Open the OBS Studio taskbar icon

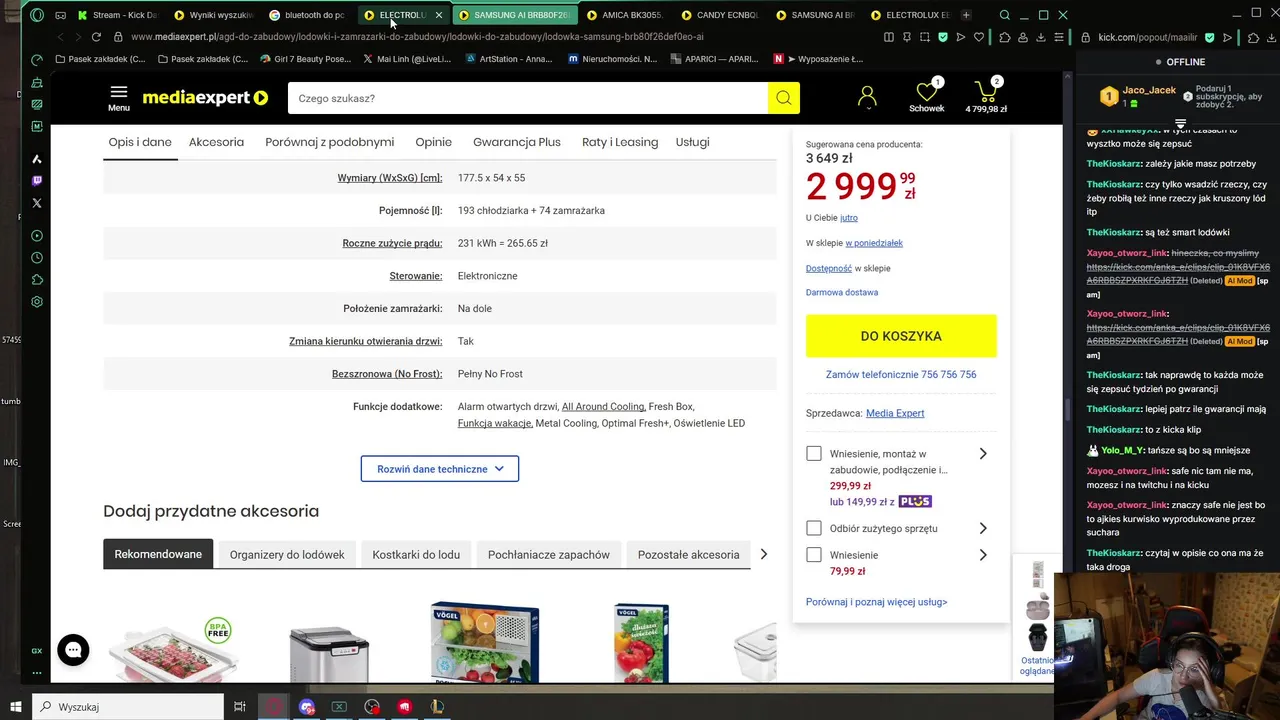point(372,707)
